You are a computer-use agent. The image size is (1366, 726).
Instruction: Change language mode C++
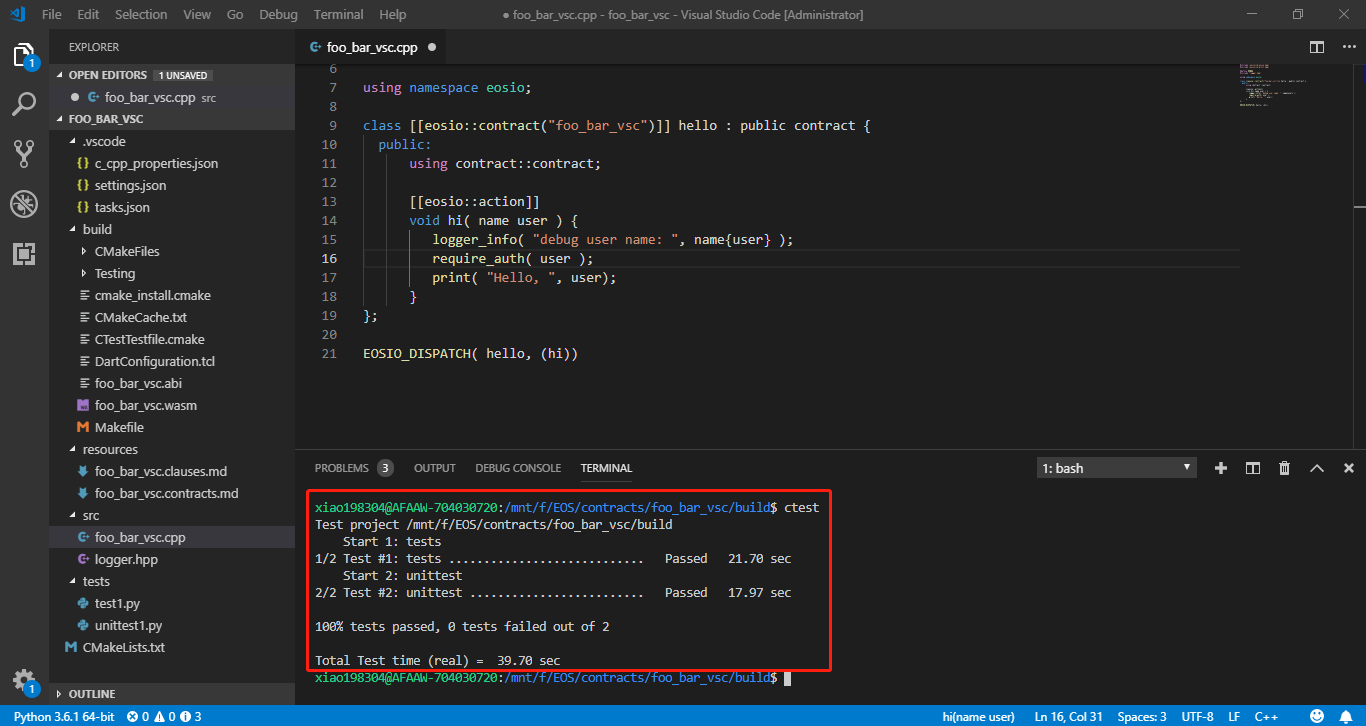click(1266, 717)
